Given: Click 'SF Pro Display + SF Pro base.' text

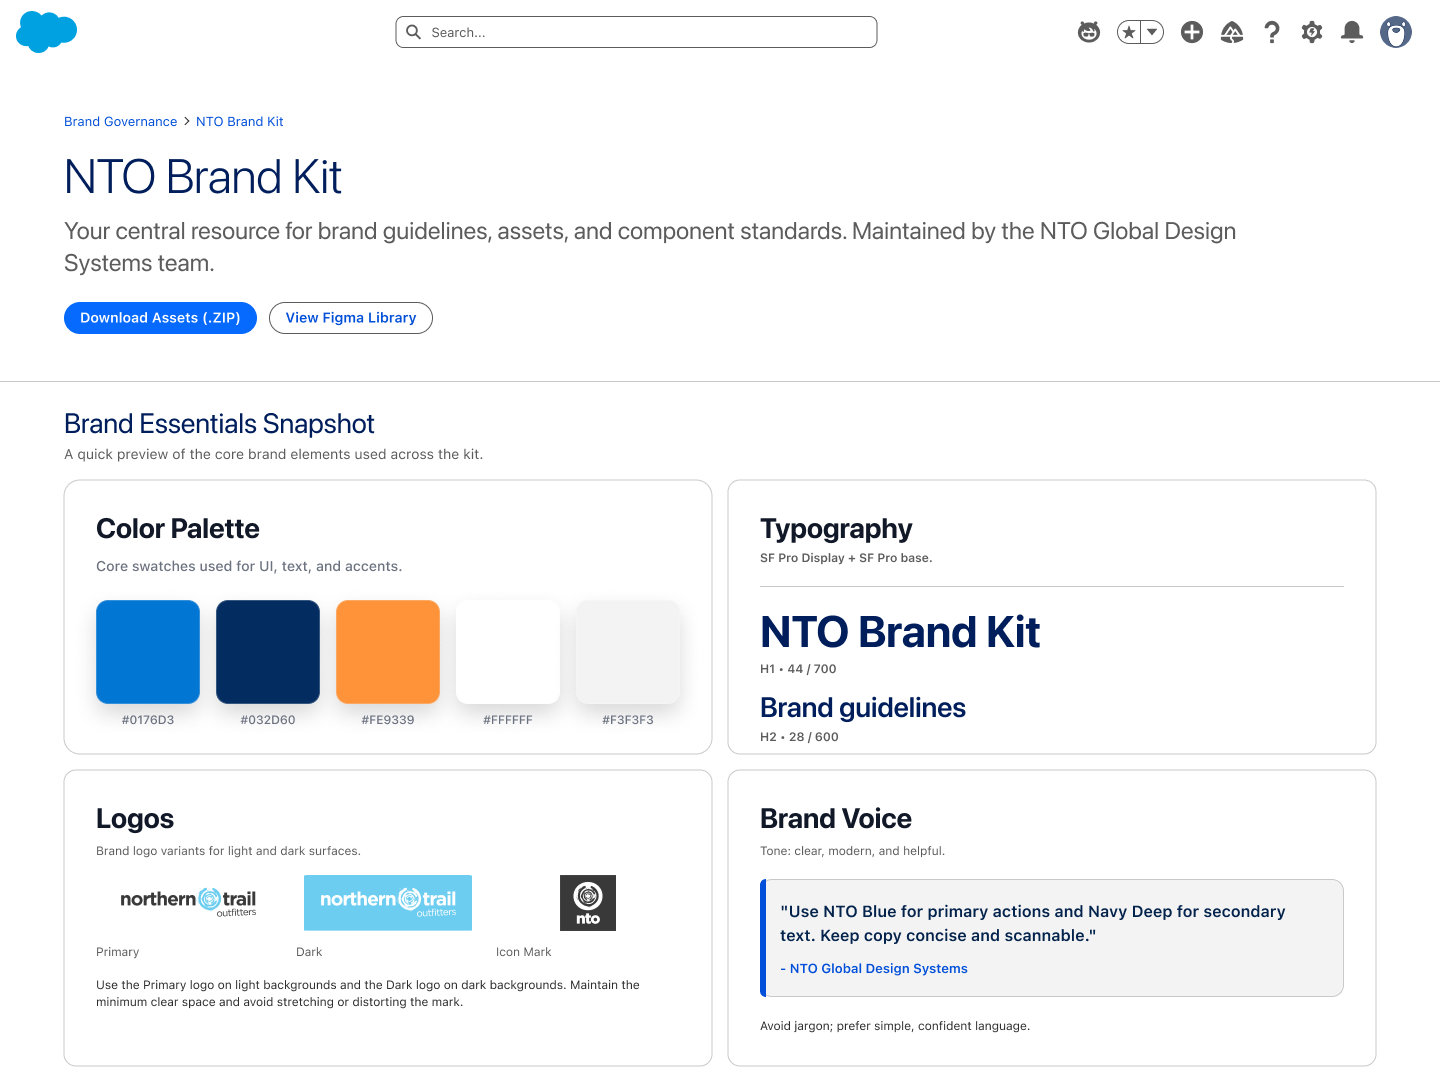Looking at the screenshot, I should coord(846,558).
